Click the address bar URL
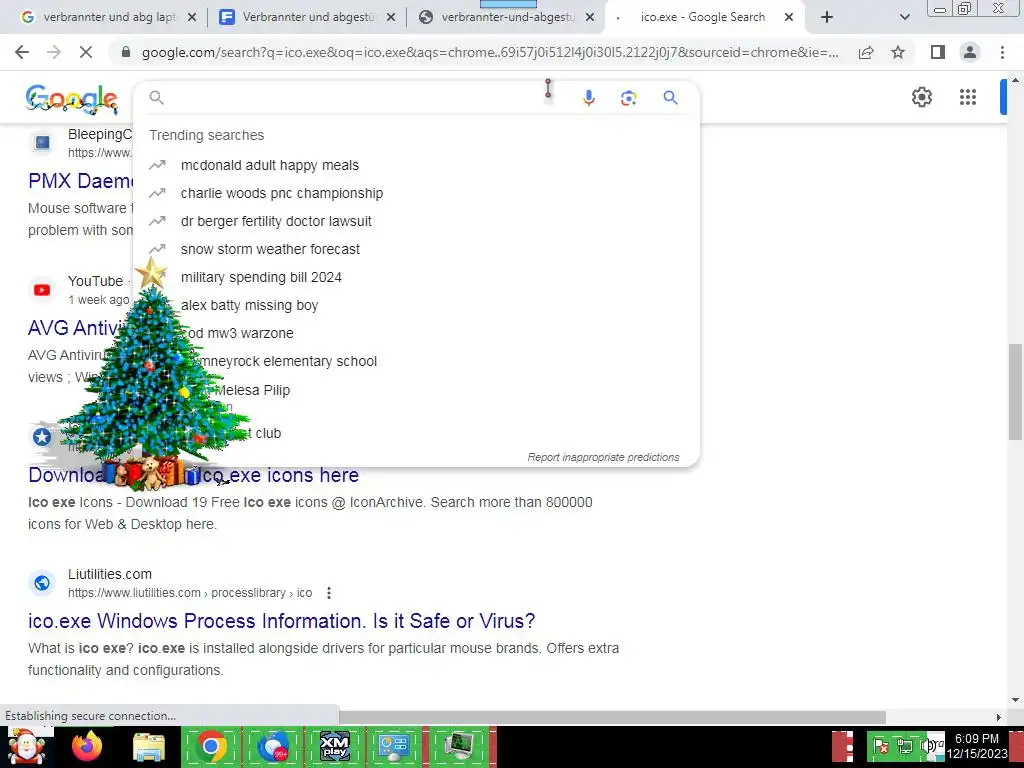The width and height of the screenshot is (1024, 768). (x=490, y=52)
